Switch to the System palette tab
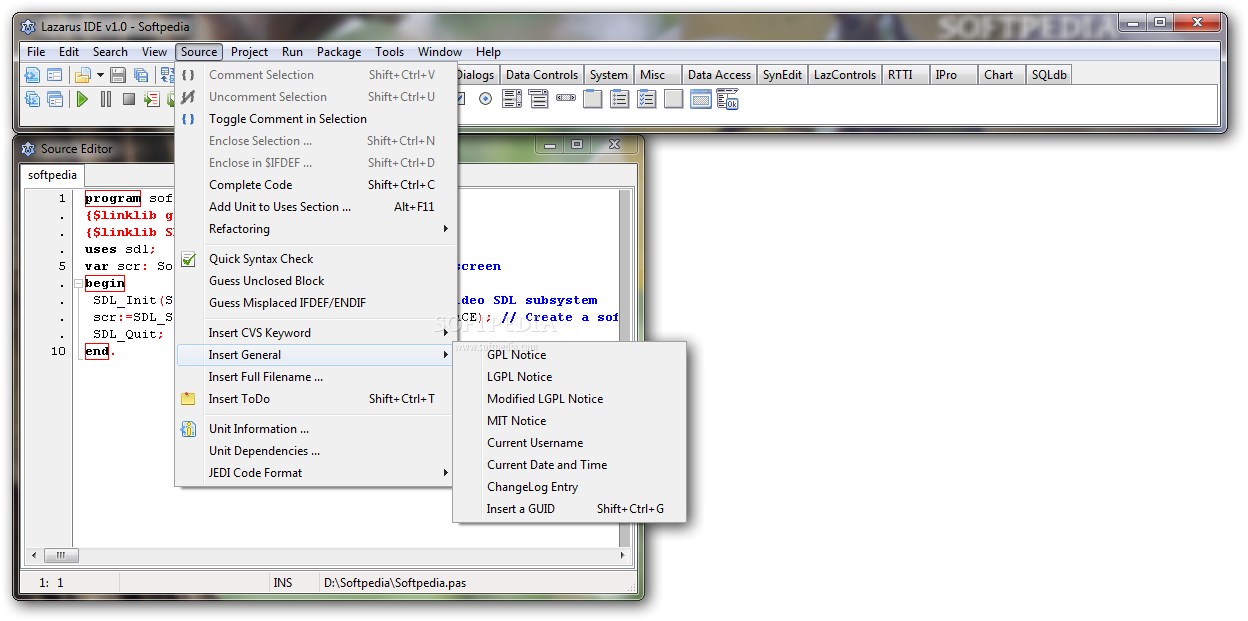1248x621 pixels. [608, 75]
